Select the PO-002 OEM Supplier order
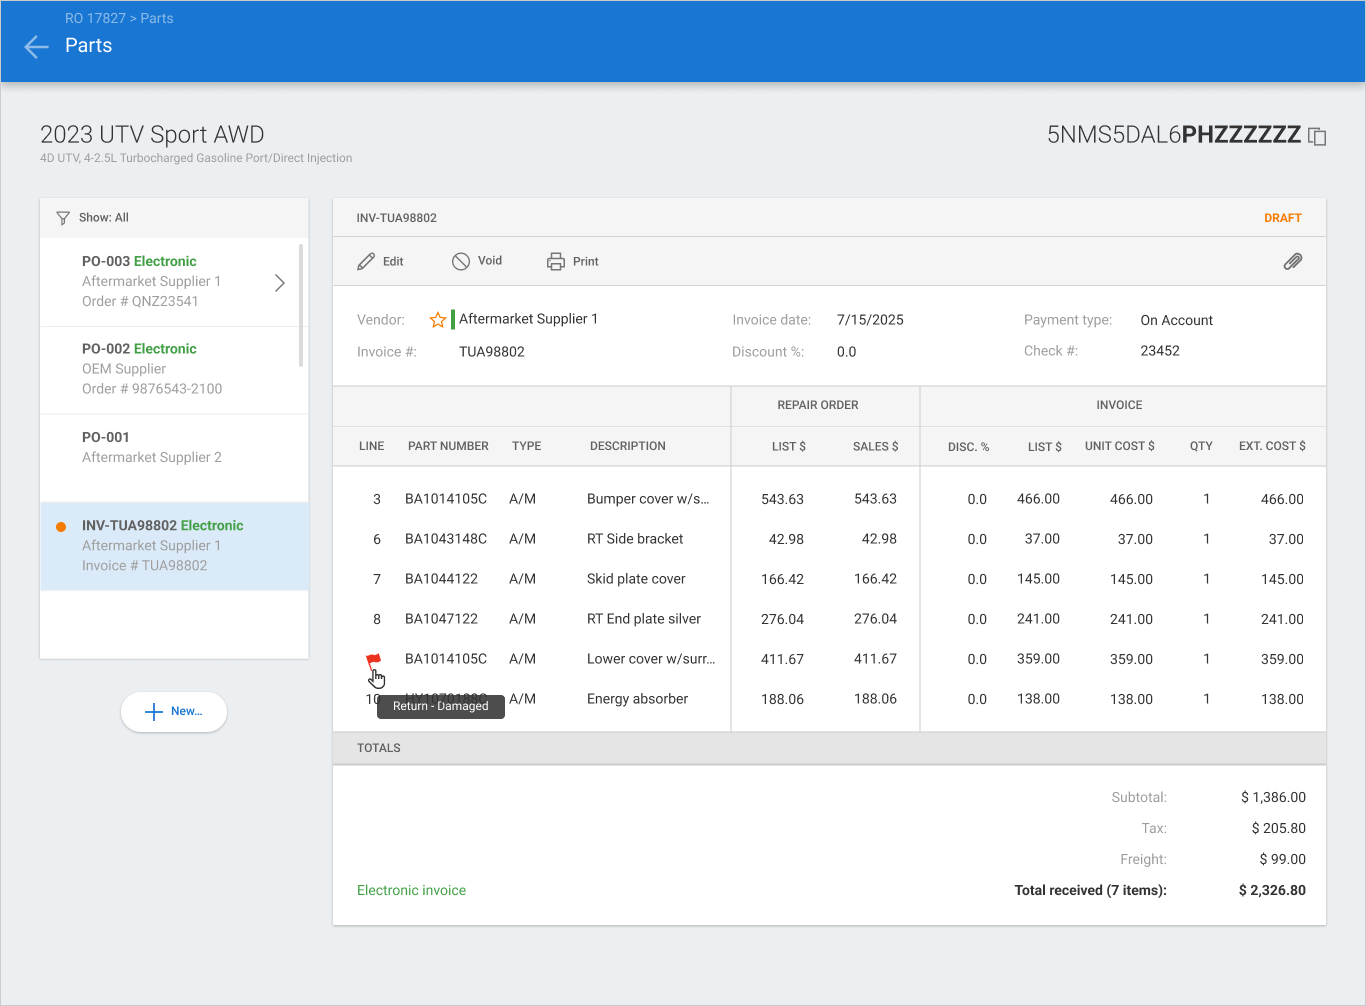This screenshot has height=1006, width=1366. pos(170,370)
